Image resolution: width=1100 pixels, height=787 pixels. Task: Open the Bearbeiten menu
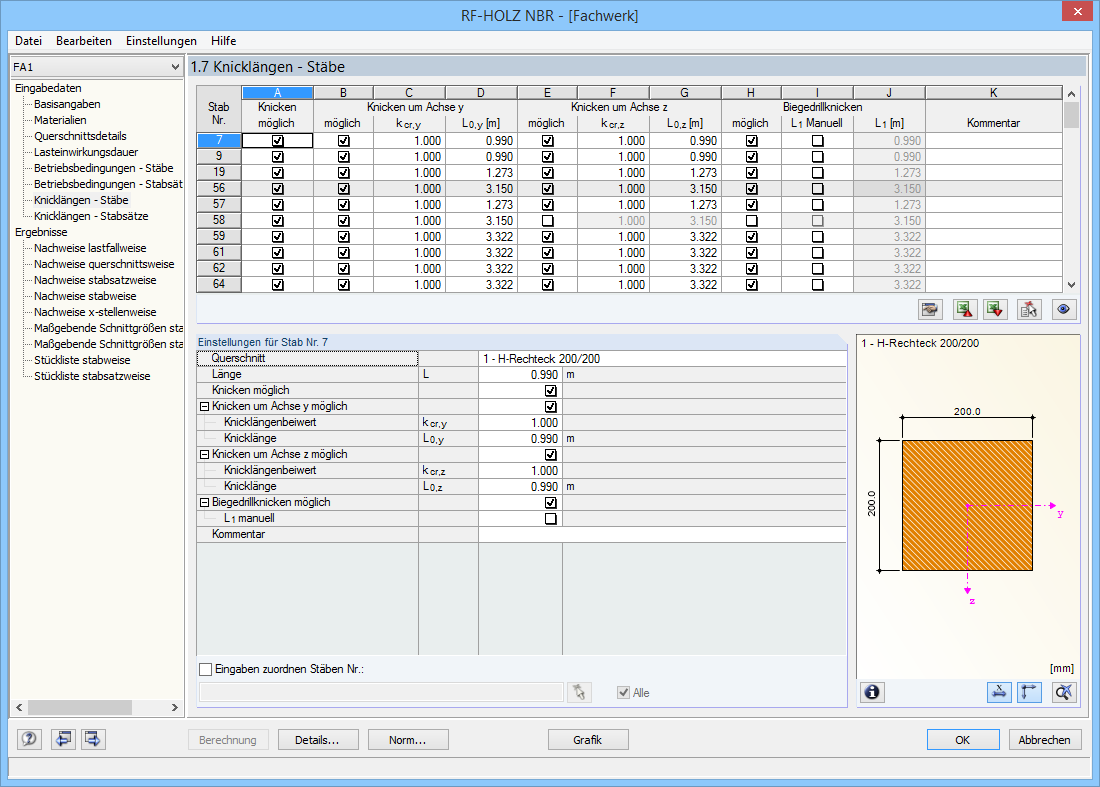click(84, 41)
